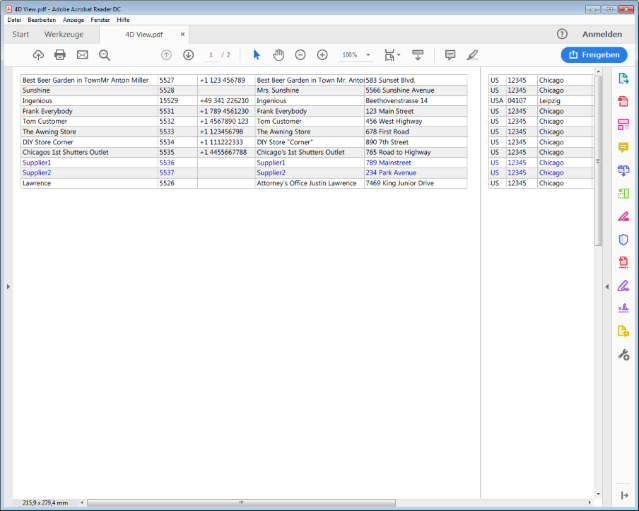Screen dimensions: 639x511
Task: Open the pink Redact sidebar tool
Action: coord(623,216)
